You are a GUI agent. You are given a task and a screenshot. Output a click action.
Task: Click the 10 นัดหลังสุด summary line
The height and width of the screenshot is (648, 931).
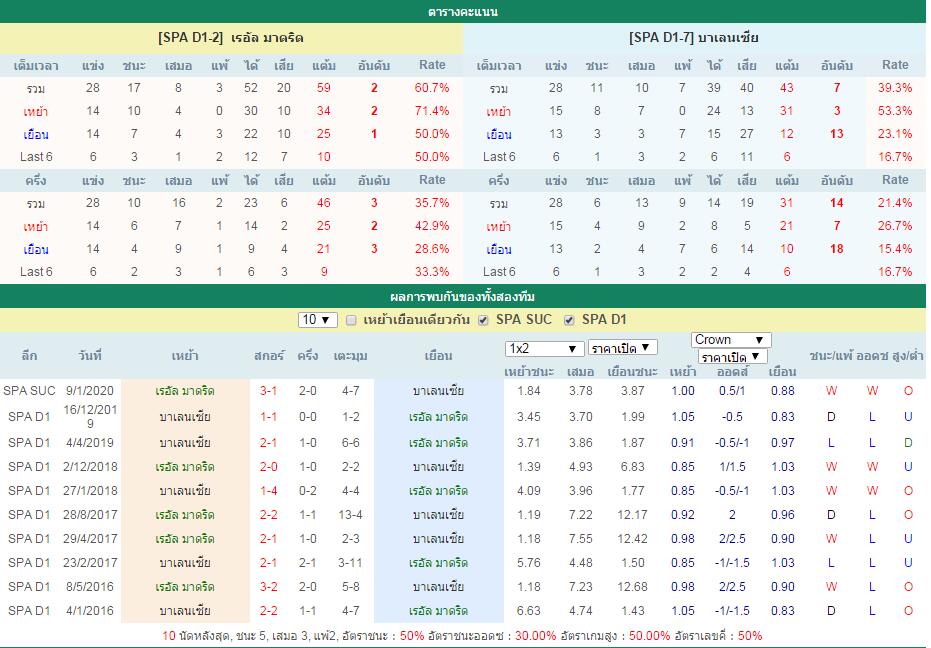pos(462,636)
